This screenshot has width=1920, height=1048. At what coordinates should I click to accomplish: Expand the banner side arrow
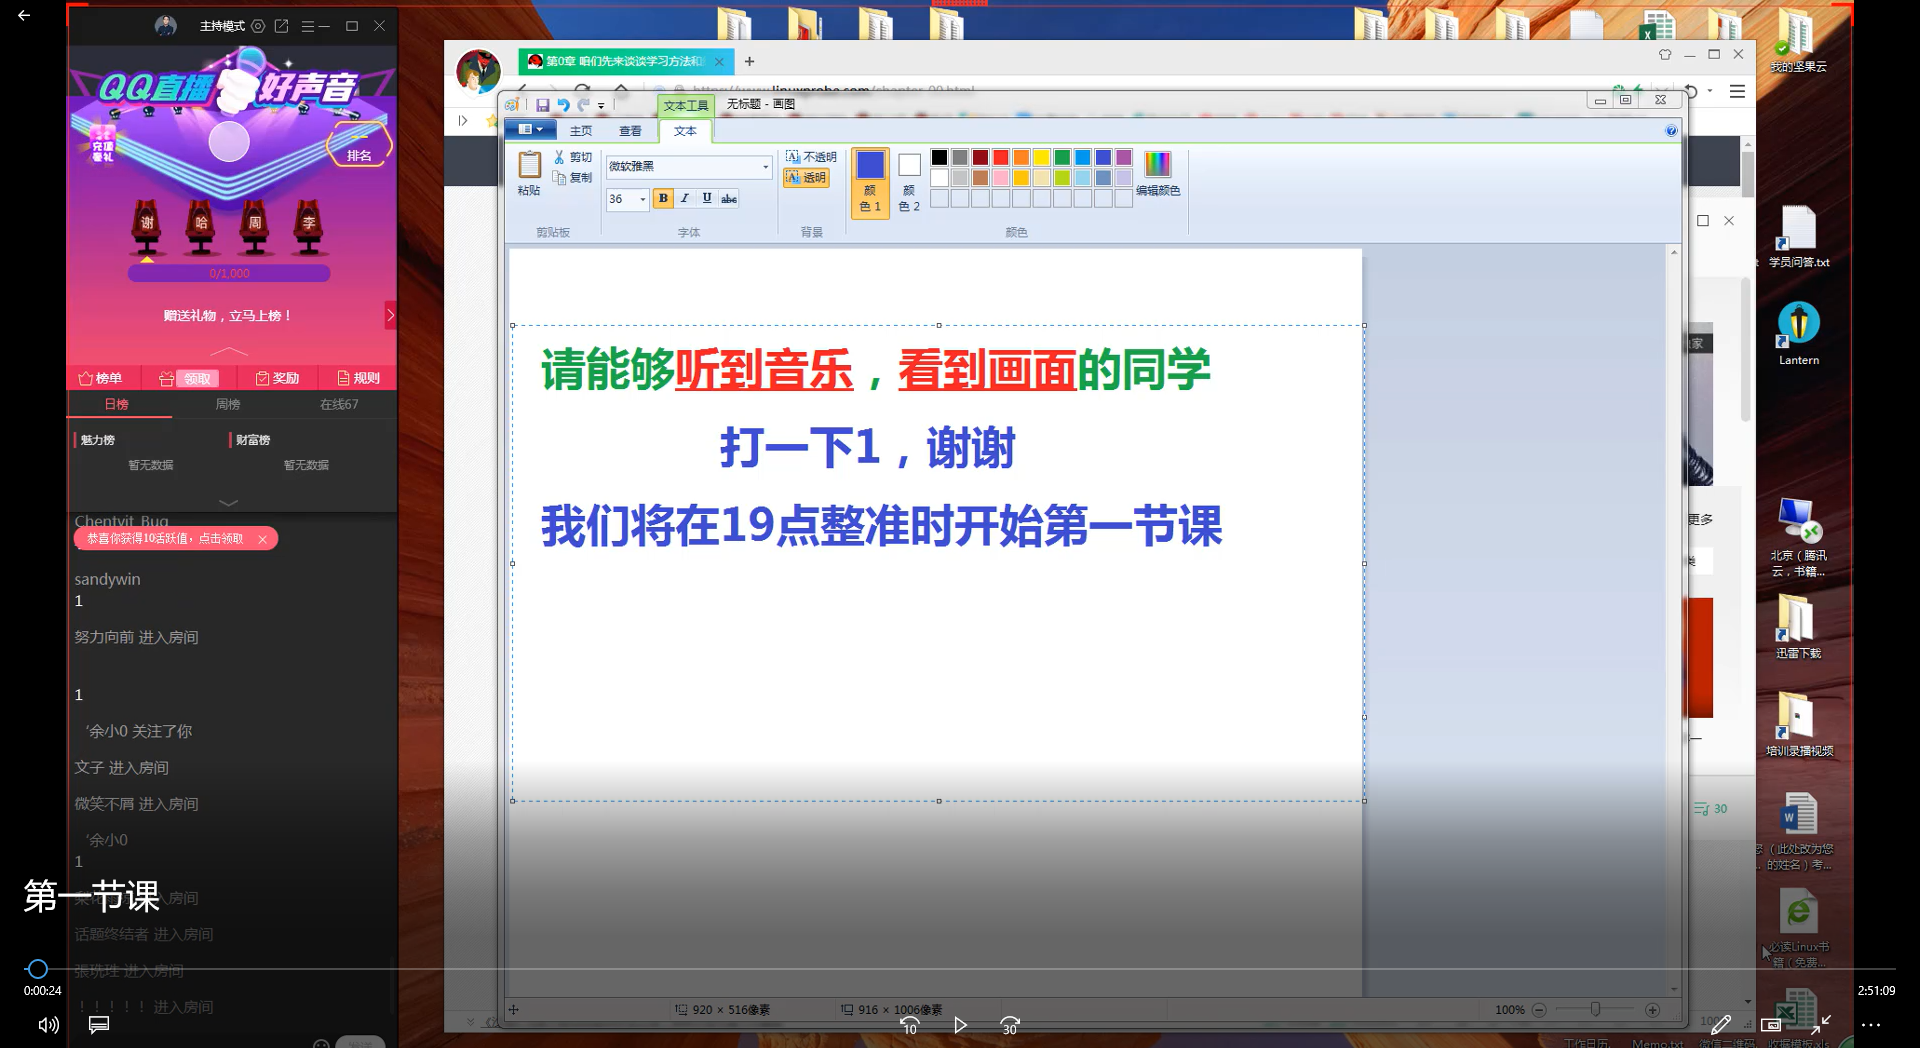tap(390, 315)
